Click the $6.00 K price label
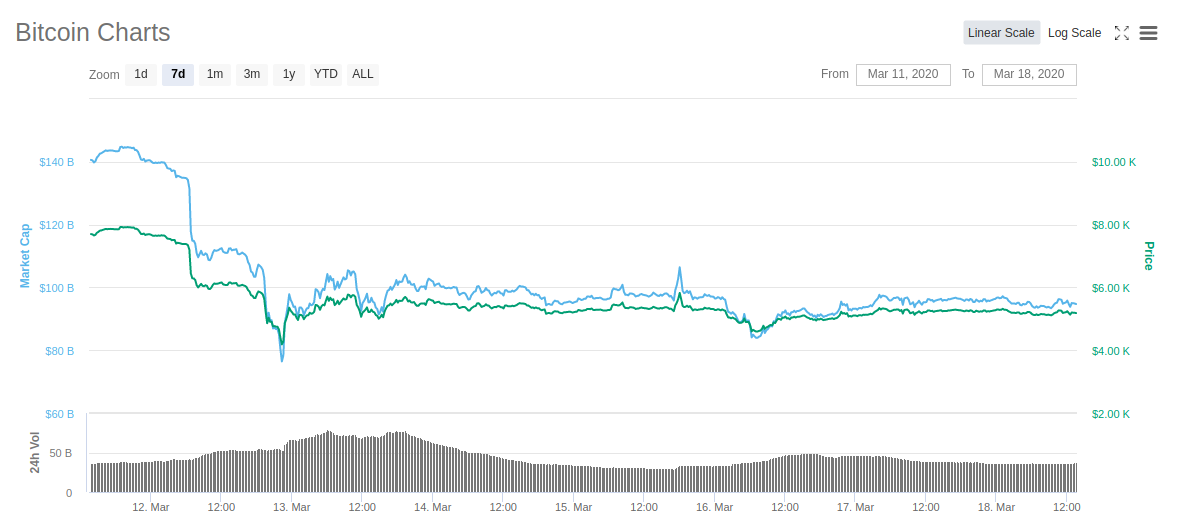Screen dimensions: 1180x516 pyautogui.click(x=1111, y=288)
